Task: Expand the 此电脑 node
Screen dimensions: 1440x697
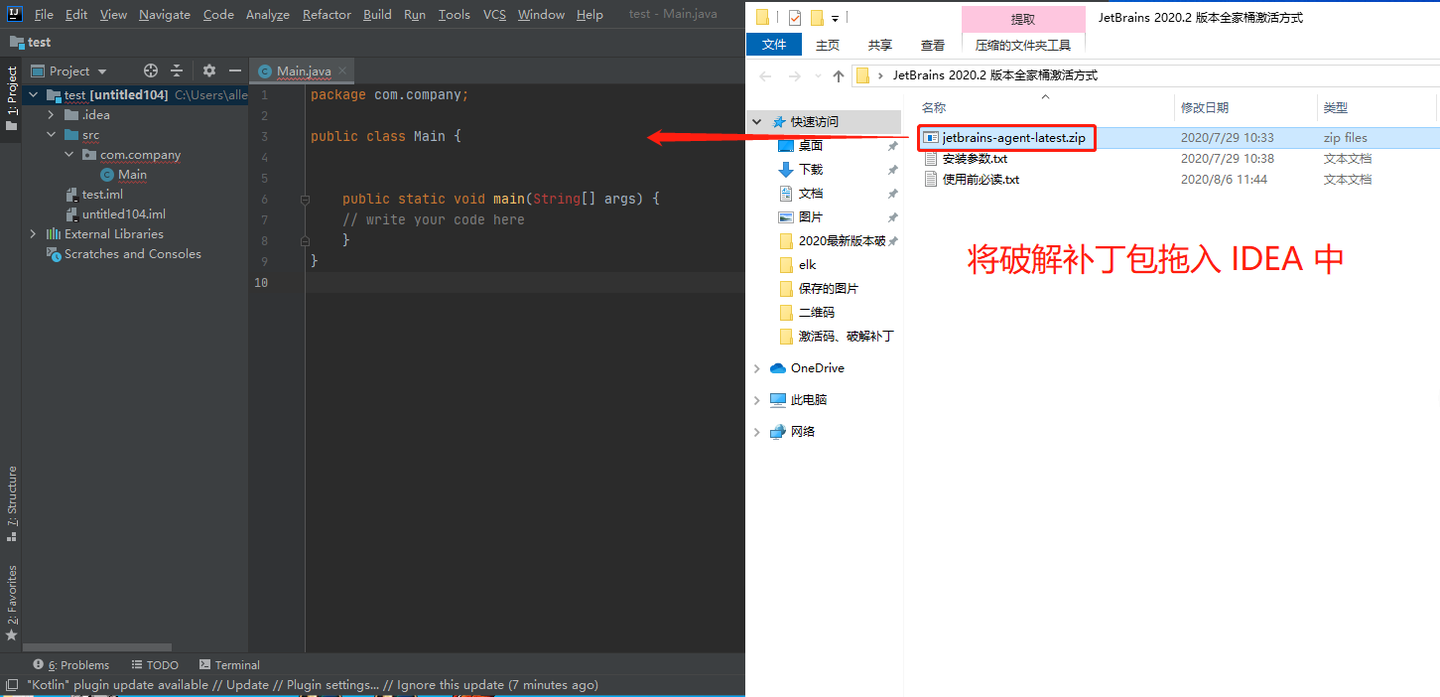Action: pos(757,400)
